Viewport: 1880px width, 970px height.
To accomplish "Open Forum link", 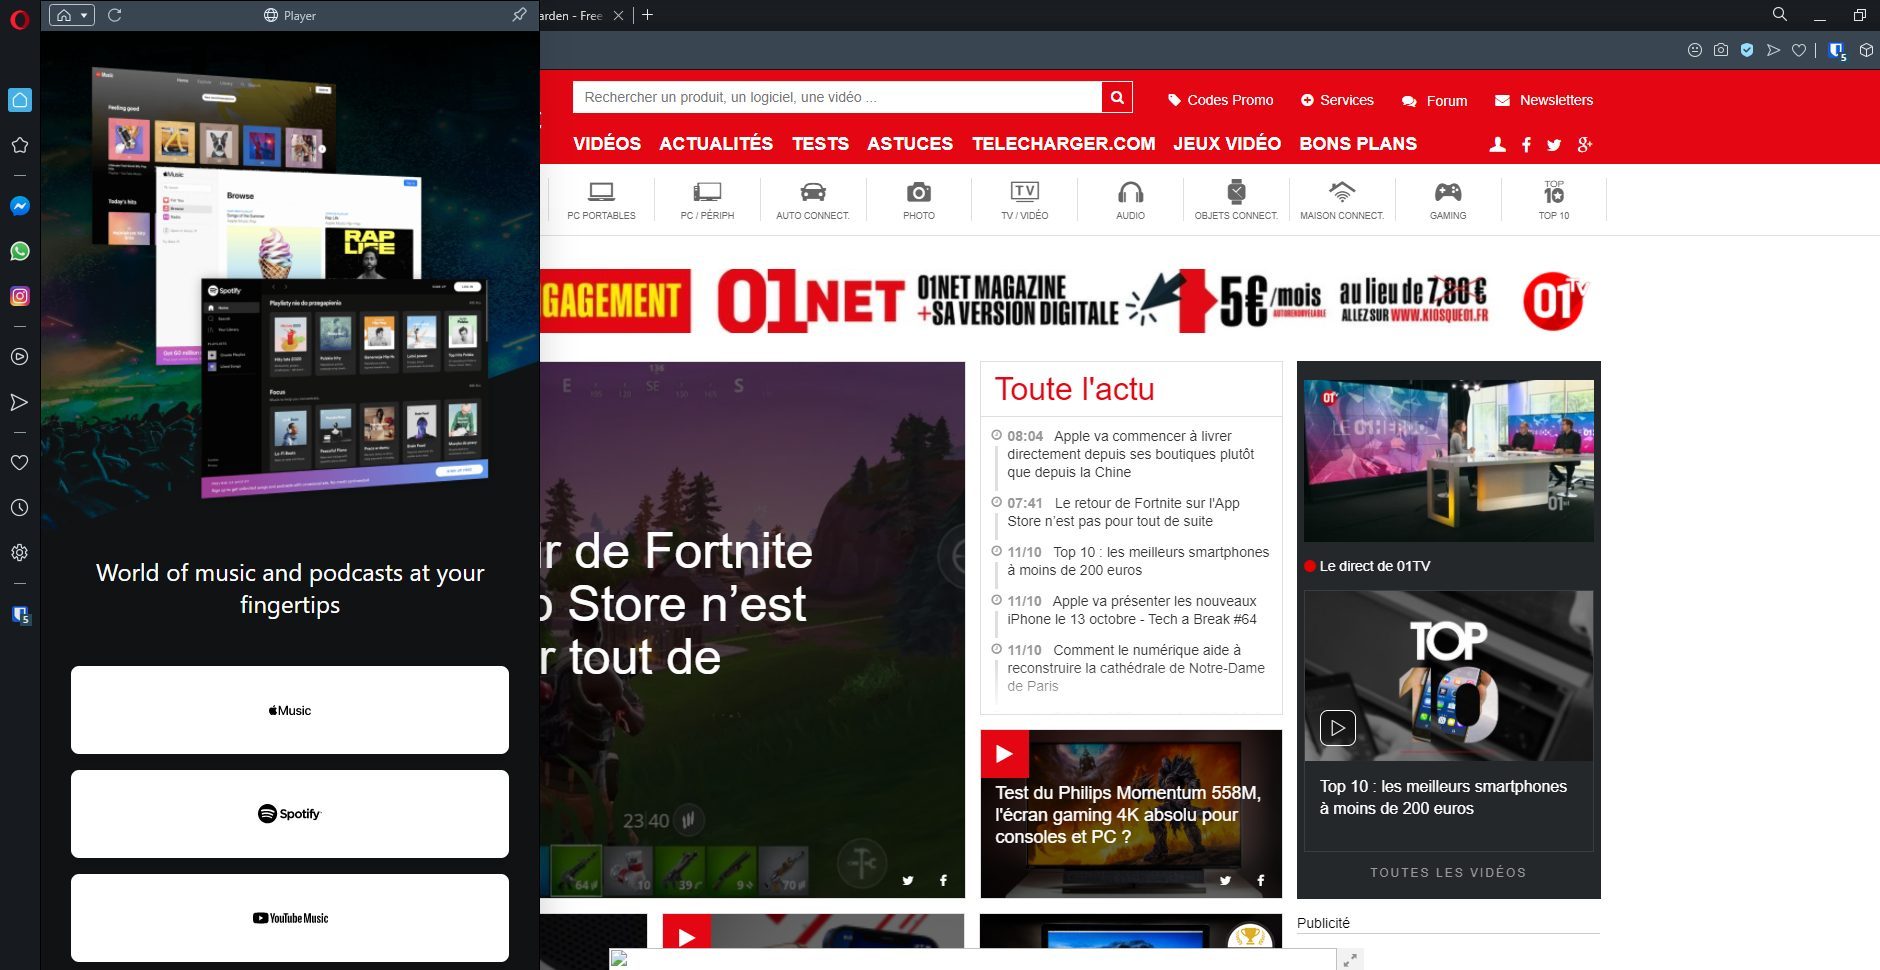I will pos(1434,101).
